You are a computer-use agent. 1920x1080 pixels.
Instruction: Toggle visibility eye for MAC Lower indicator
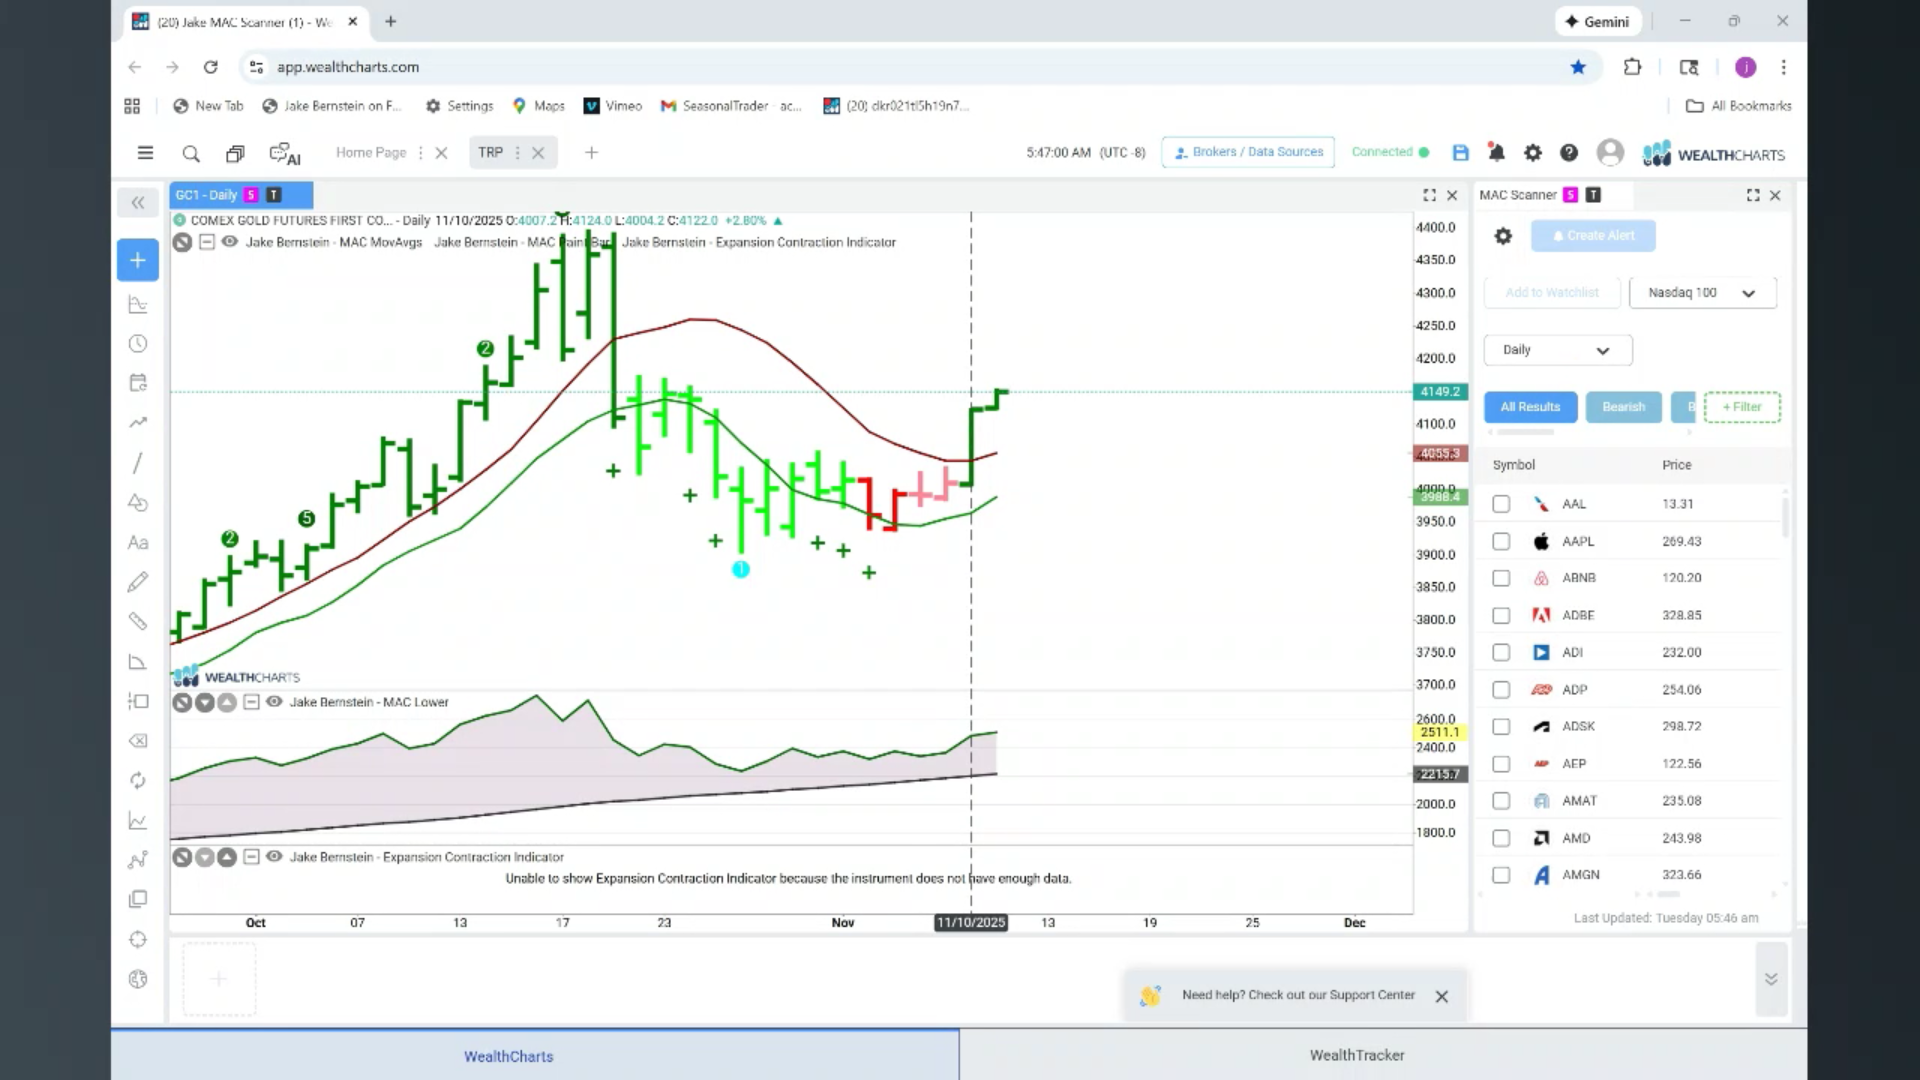274,702
